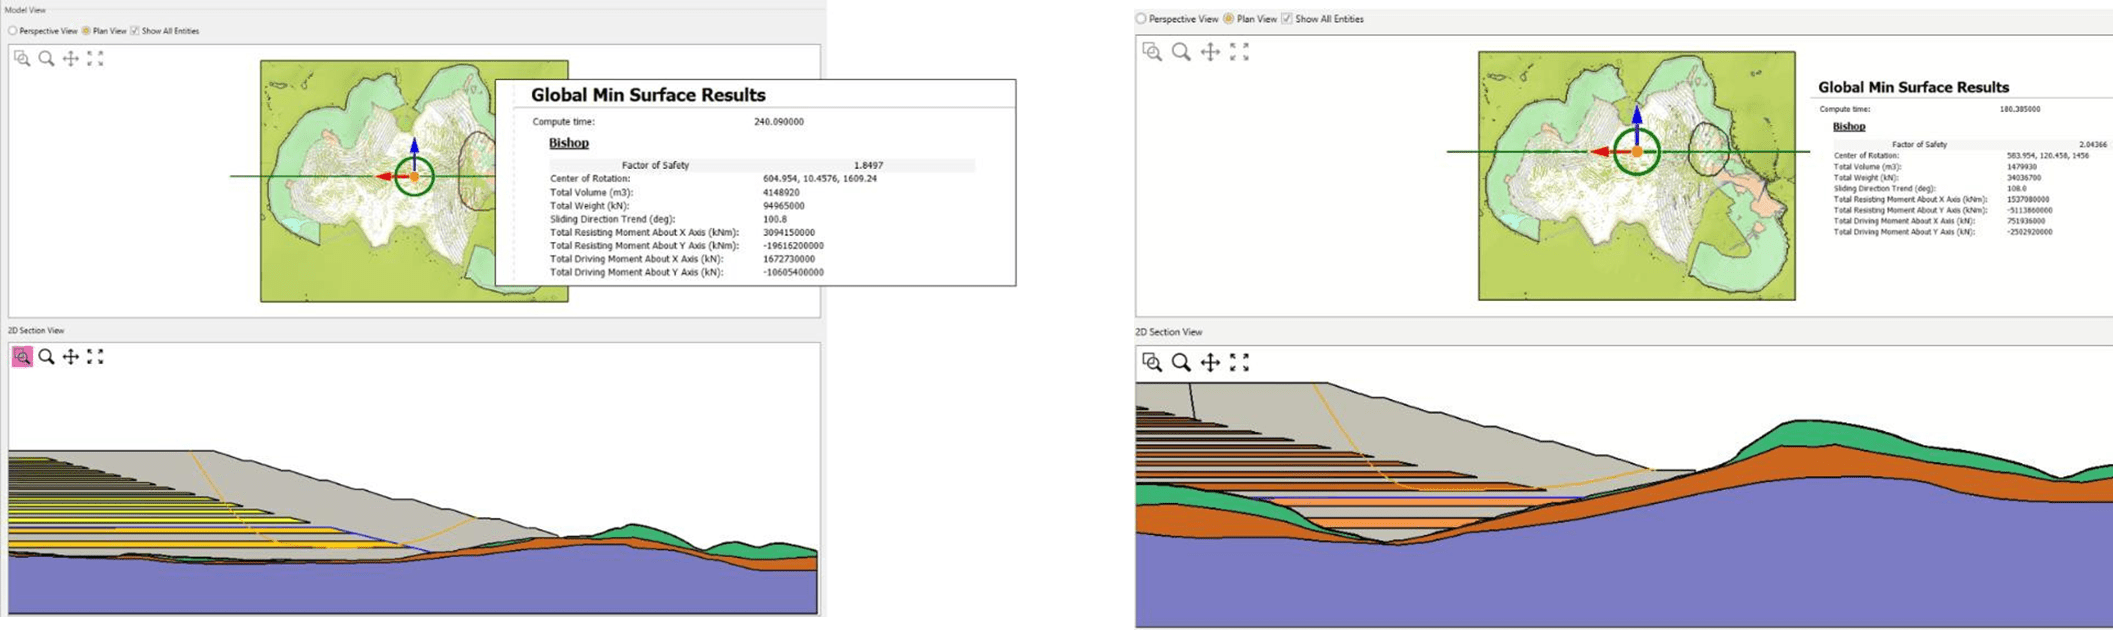Viewport: 2113px width, 630px height.
Task: Click fit-to-extents icon in right 2D Section View
Action: 1239,362
